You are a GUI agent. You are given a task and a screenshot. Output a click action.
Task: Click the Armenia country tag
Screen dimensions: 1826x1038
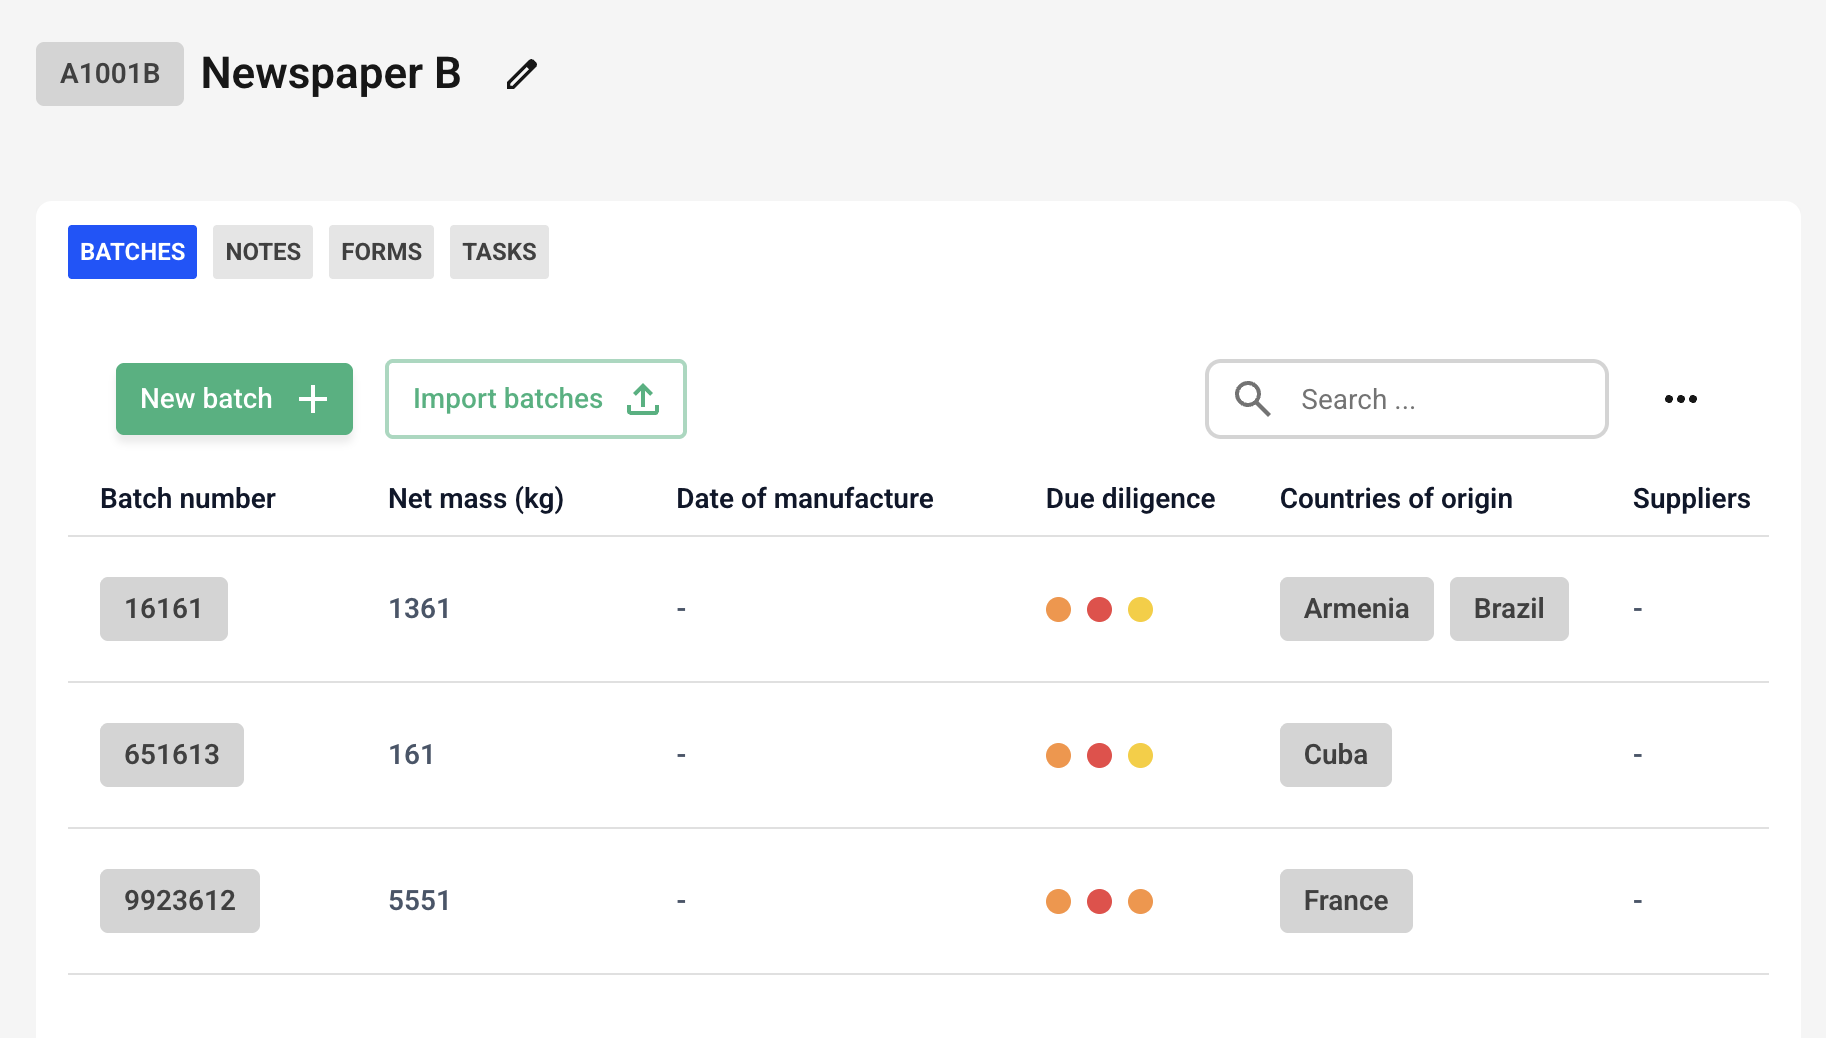[1356, 609]
